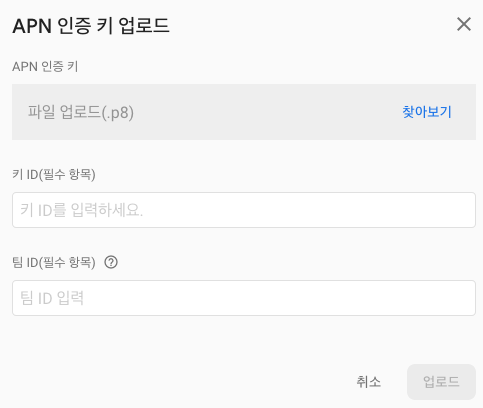Screen dimensions: 483x408
Task: Select the gray 파일 업로드(.p8) file area
Action: click(244, 112)
